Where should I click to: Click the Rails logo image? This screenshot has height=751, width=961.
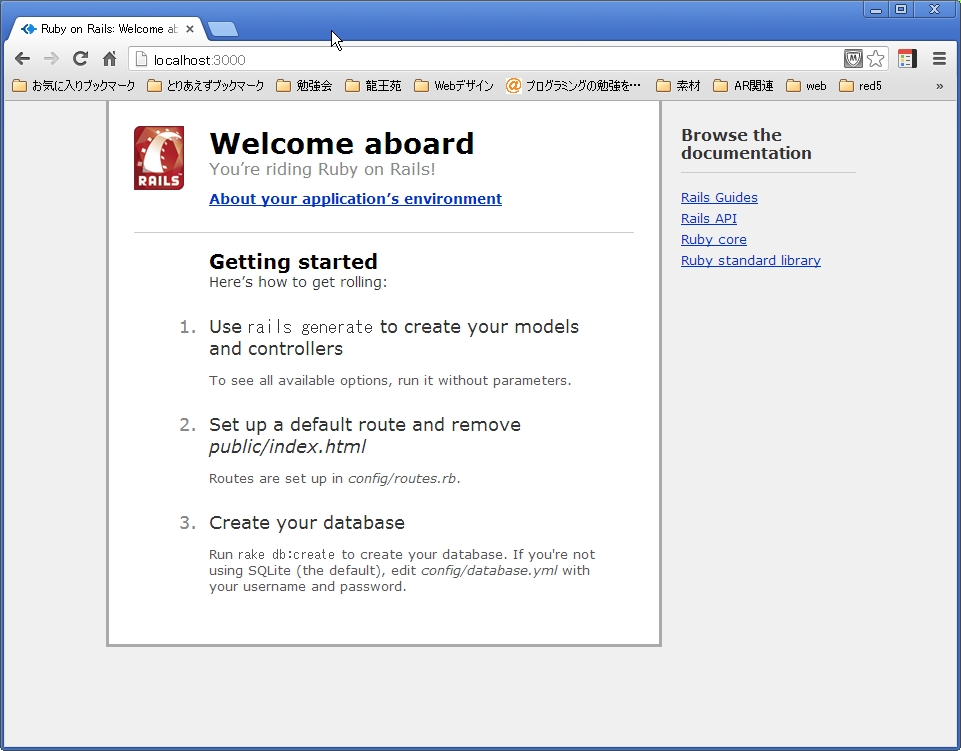tap(159, 158)
